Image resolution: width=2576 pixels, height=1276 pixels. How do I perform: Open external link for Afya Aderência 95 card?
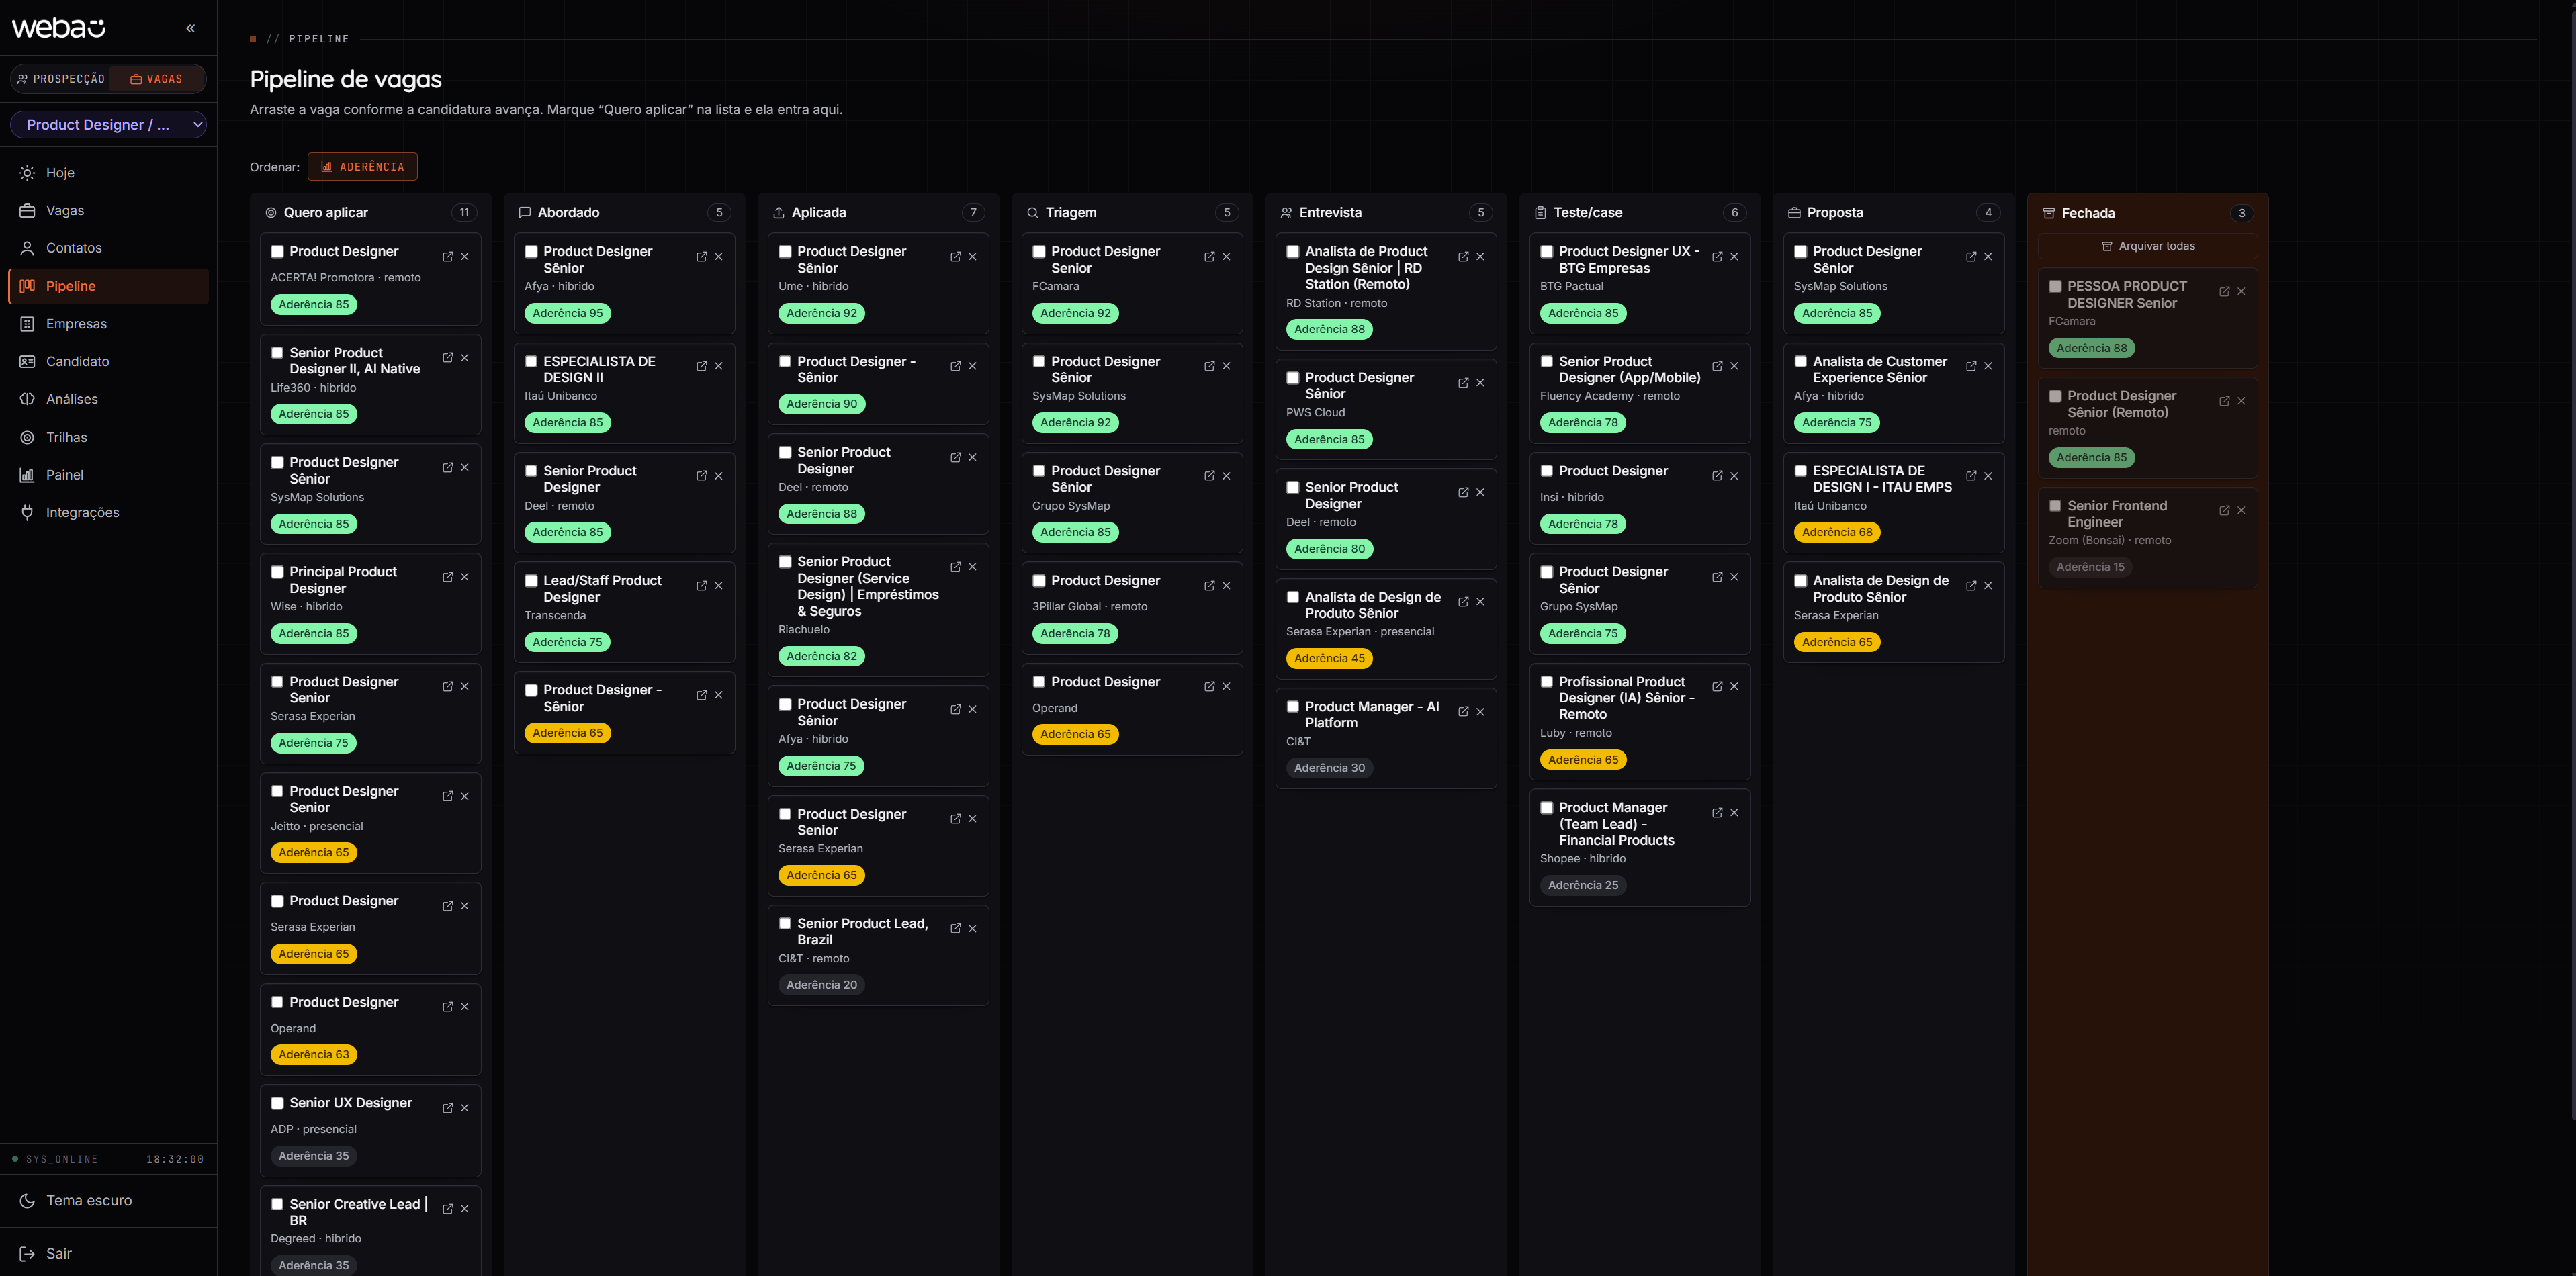pyautogui.click(x=702, y=257)
